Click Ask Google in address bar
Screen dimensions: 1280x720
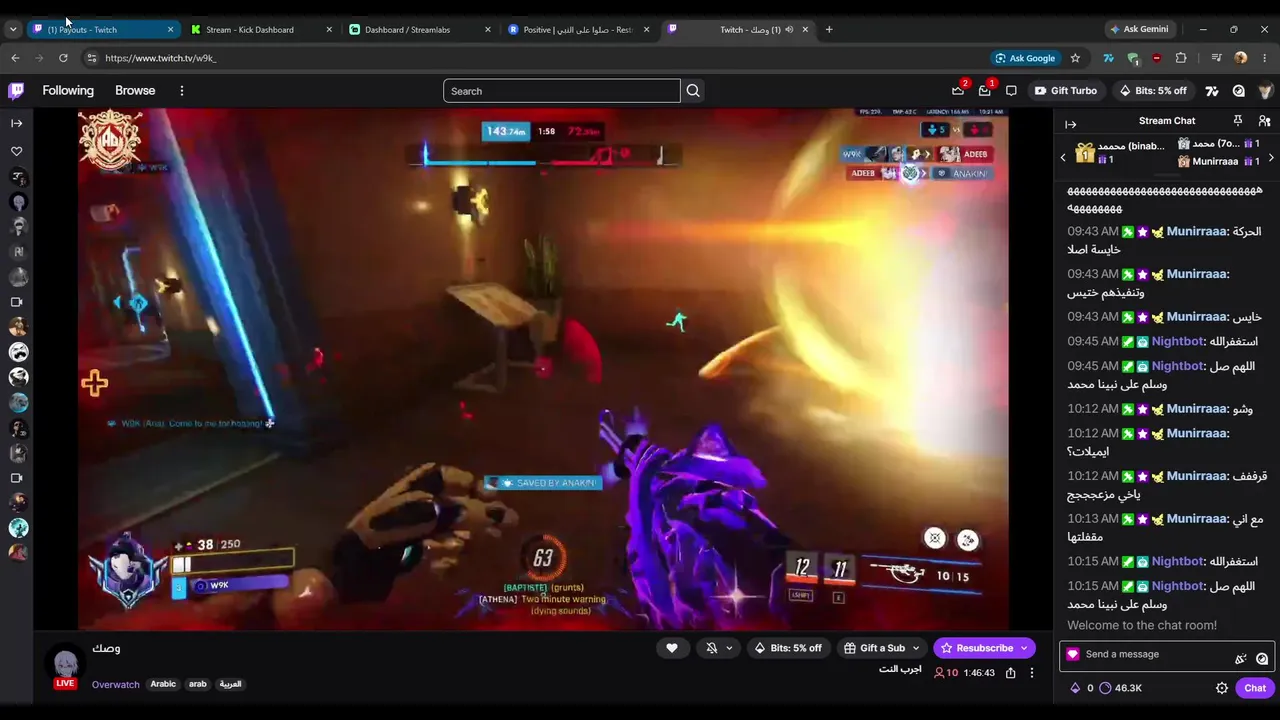pyautogui.click(x=1025, y=58)
